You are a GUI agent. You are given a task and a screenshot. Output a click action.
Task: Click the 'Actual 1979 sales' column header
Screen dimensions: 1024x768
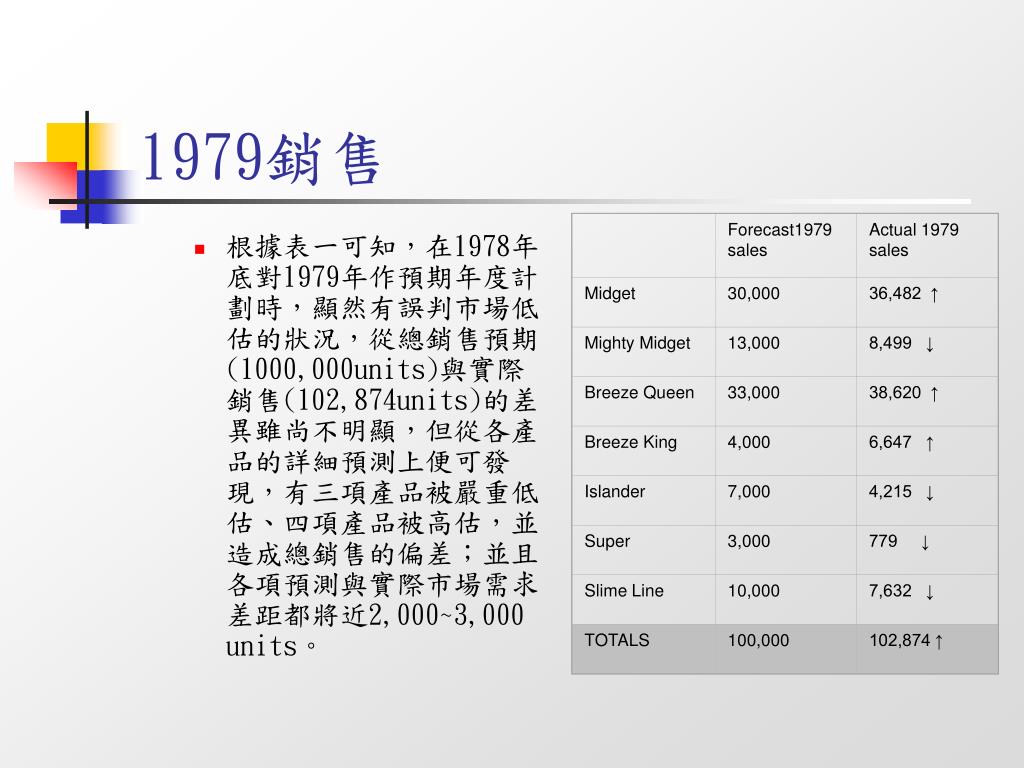coord(913,240)
